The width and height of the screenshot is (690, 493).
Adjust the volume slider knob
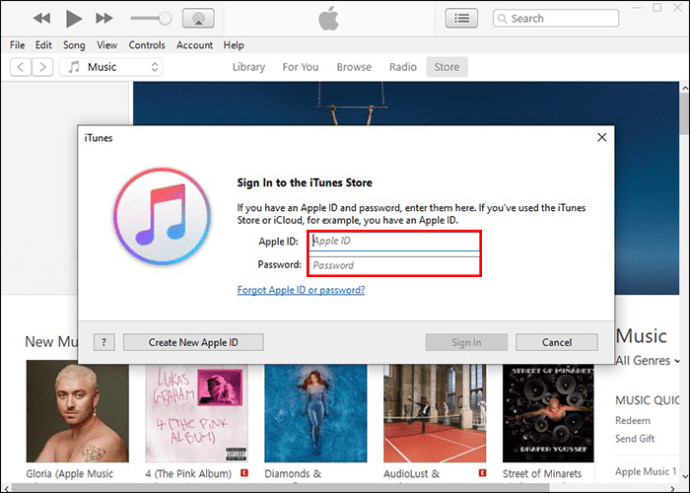[x=165, y=18]
